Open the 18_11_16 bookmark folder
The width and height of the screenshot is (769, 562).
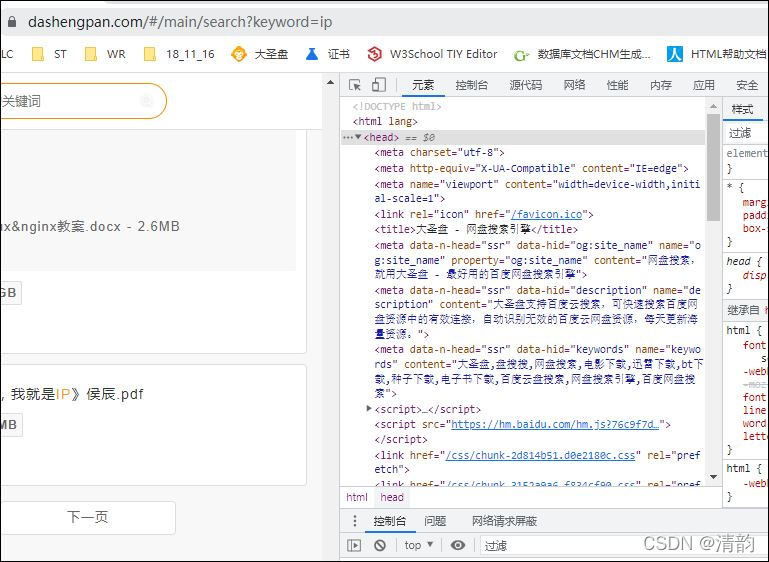[x=179, y=54]
